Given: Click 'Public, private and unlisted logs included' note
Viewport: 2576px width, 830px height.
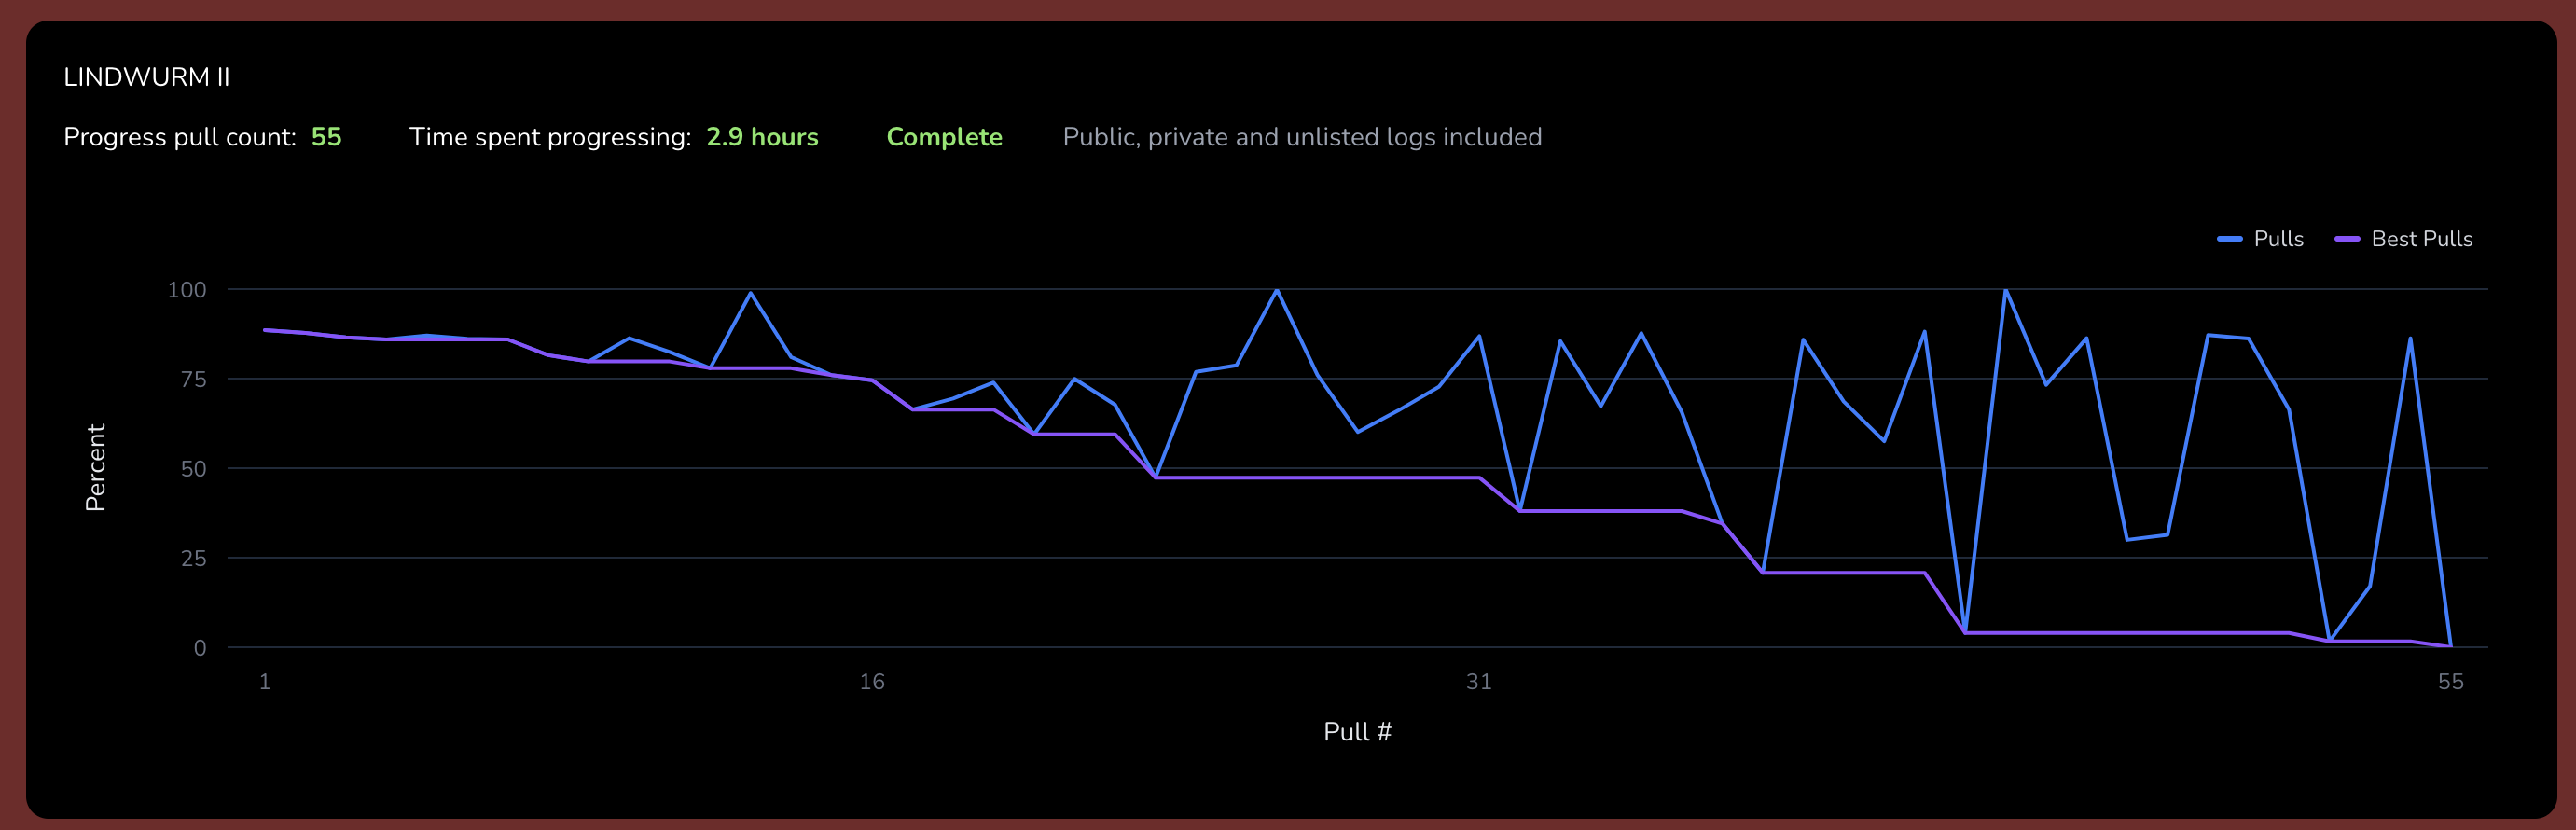Looking at the screenshot, I should [1302, 137].
